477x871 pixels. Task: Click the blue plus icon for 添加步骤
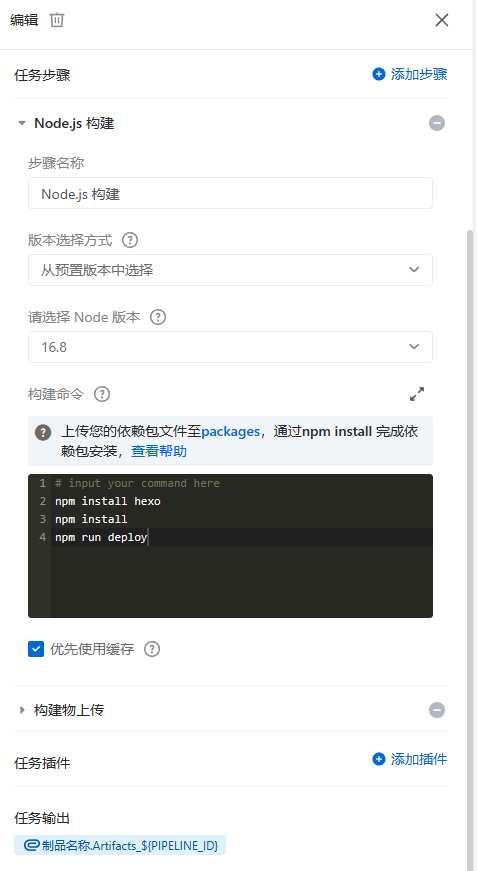click(x=379, y=74)
